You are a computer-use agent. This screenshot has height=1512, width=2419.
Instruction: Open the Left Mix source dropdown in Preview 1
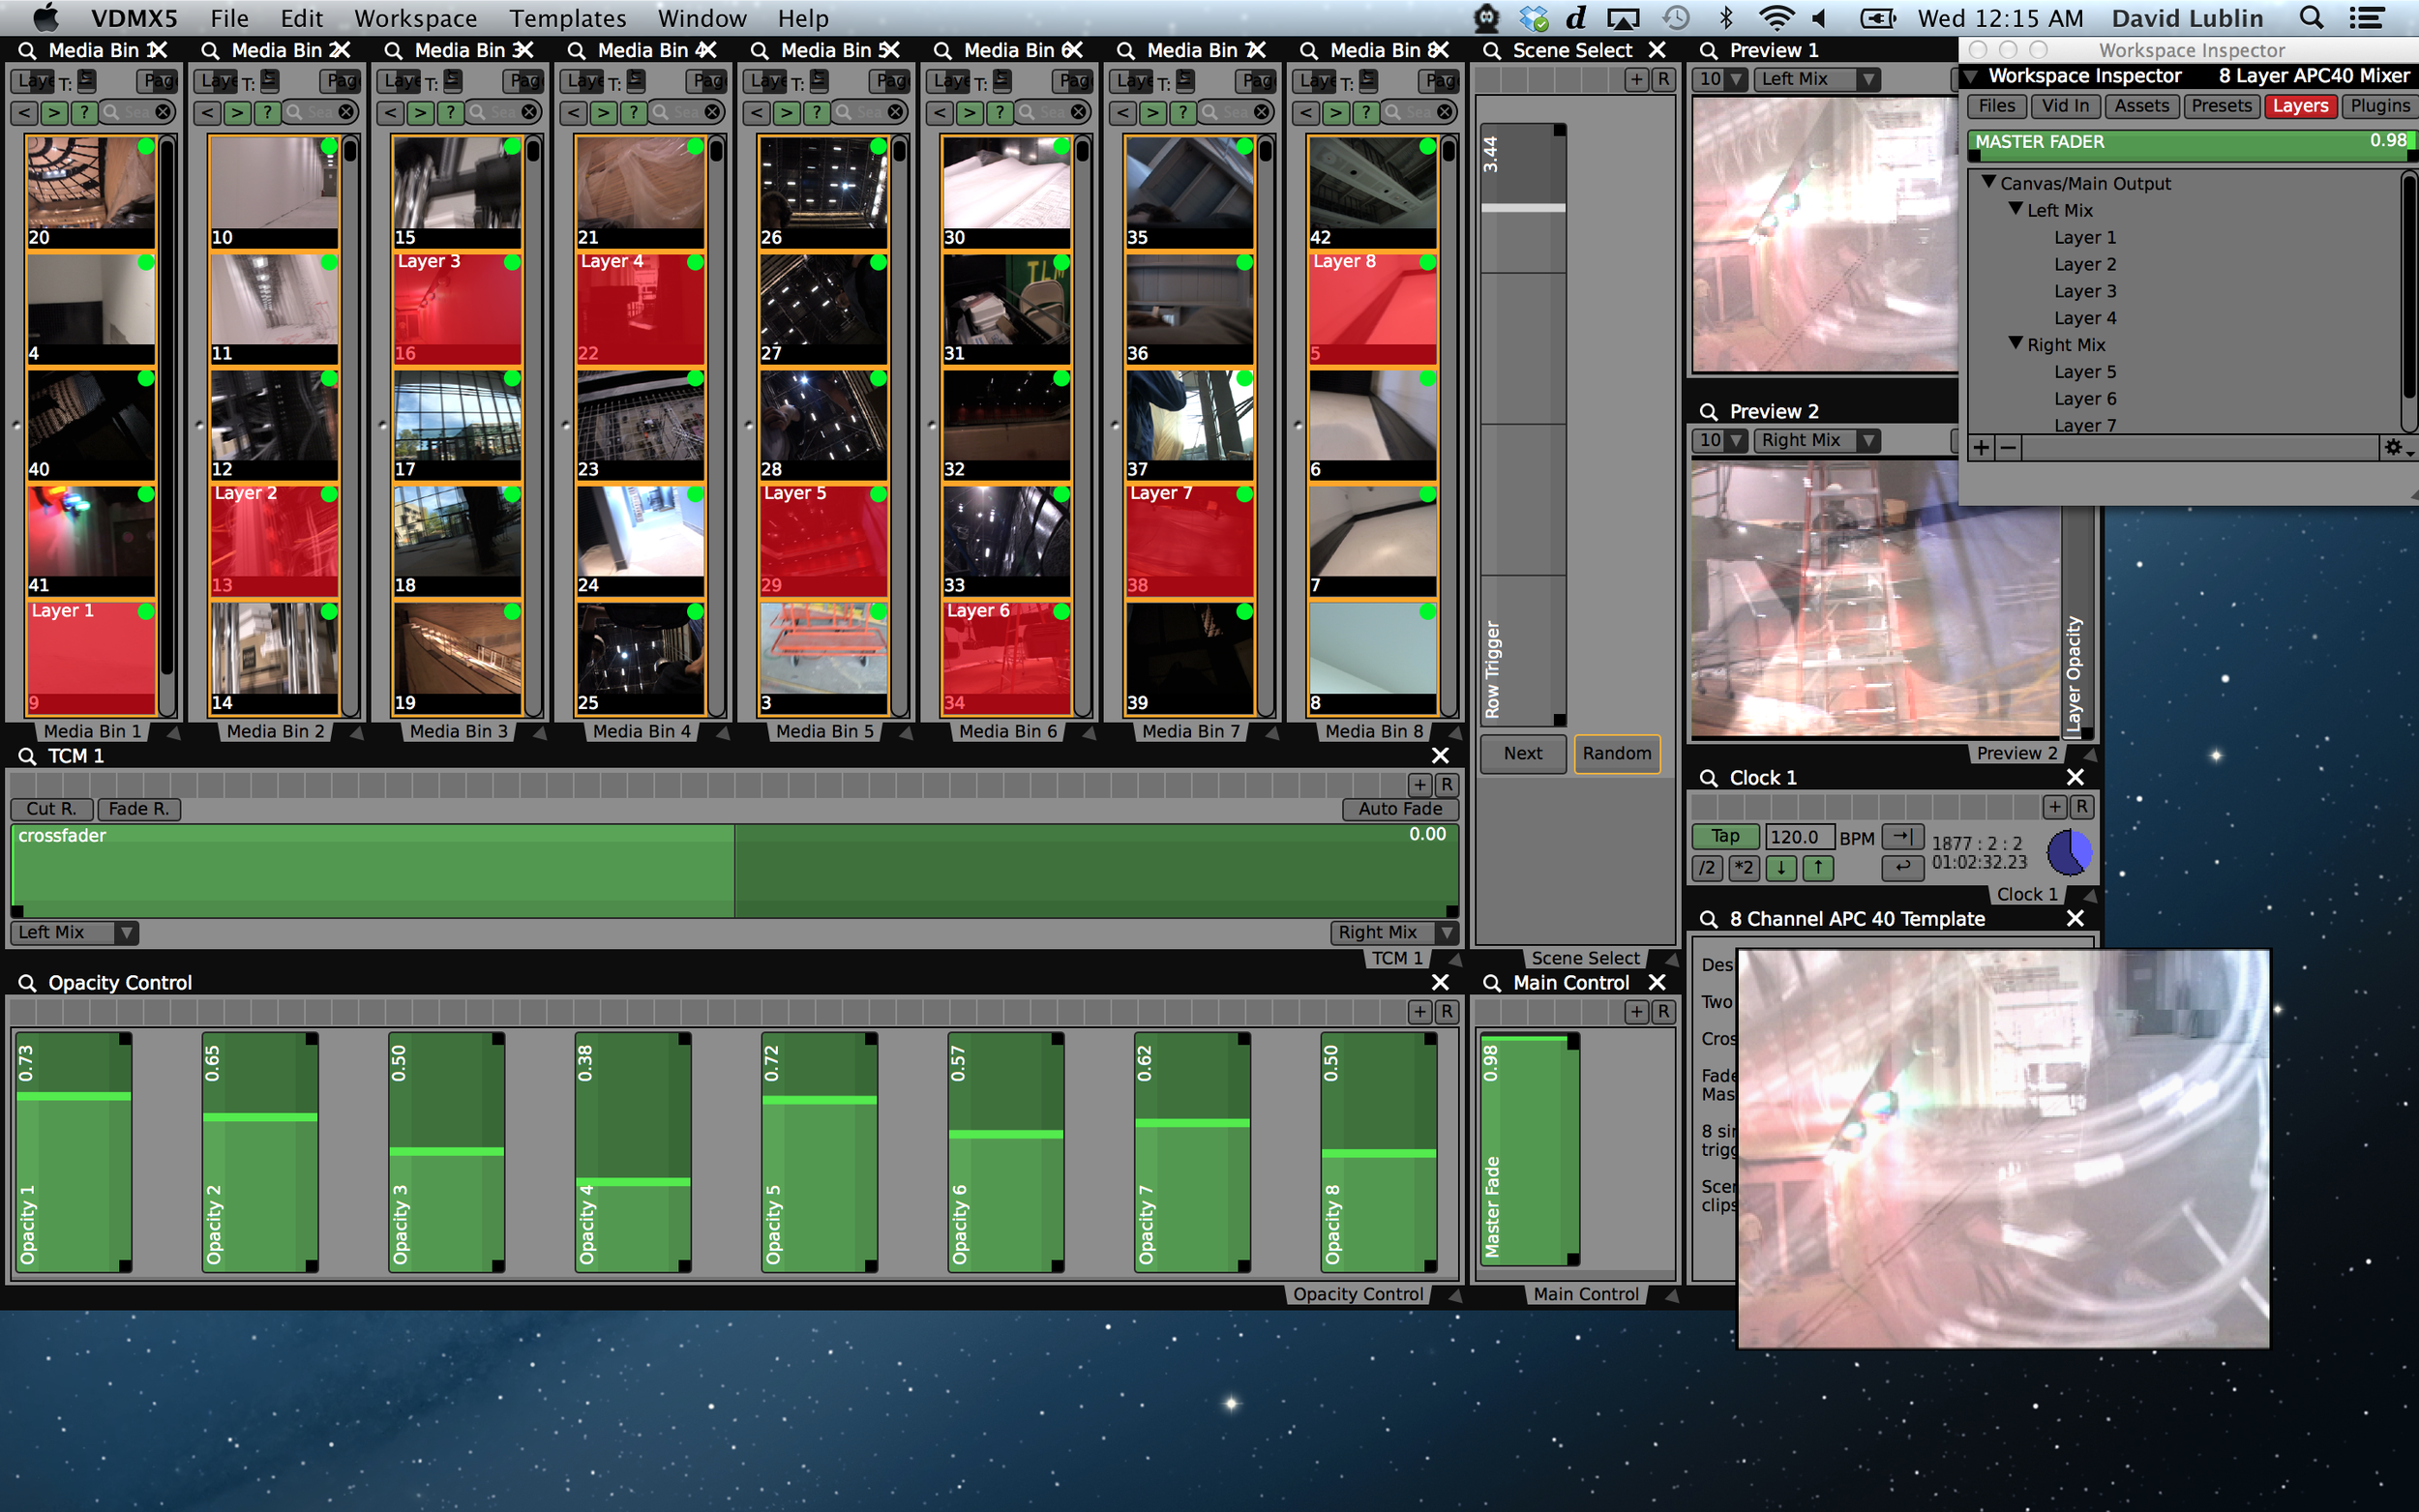coord(1818,79)
